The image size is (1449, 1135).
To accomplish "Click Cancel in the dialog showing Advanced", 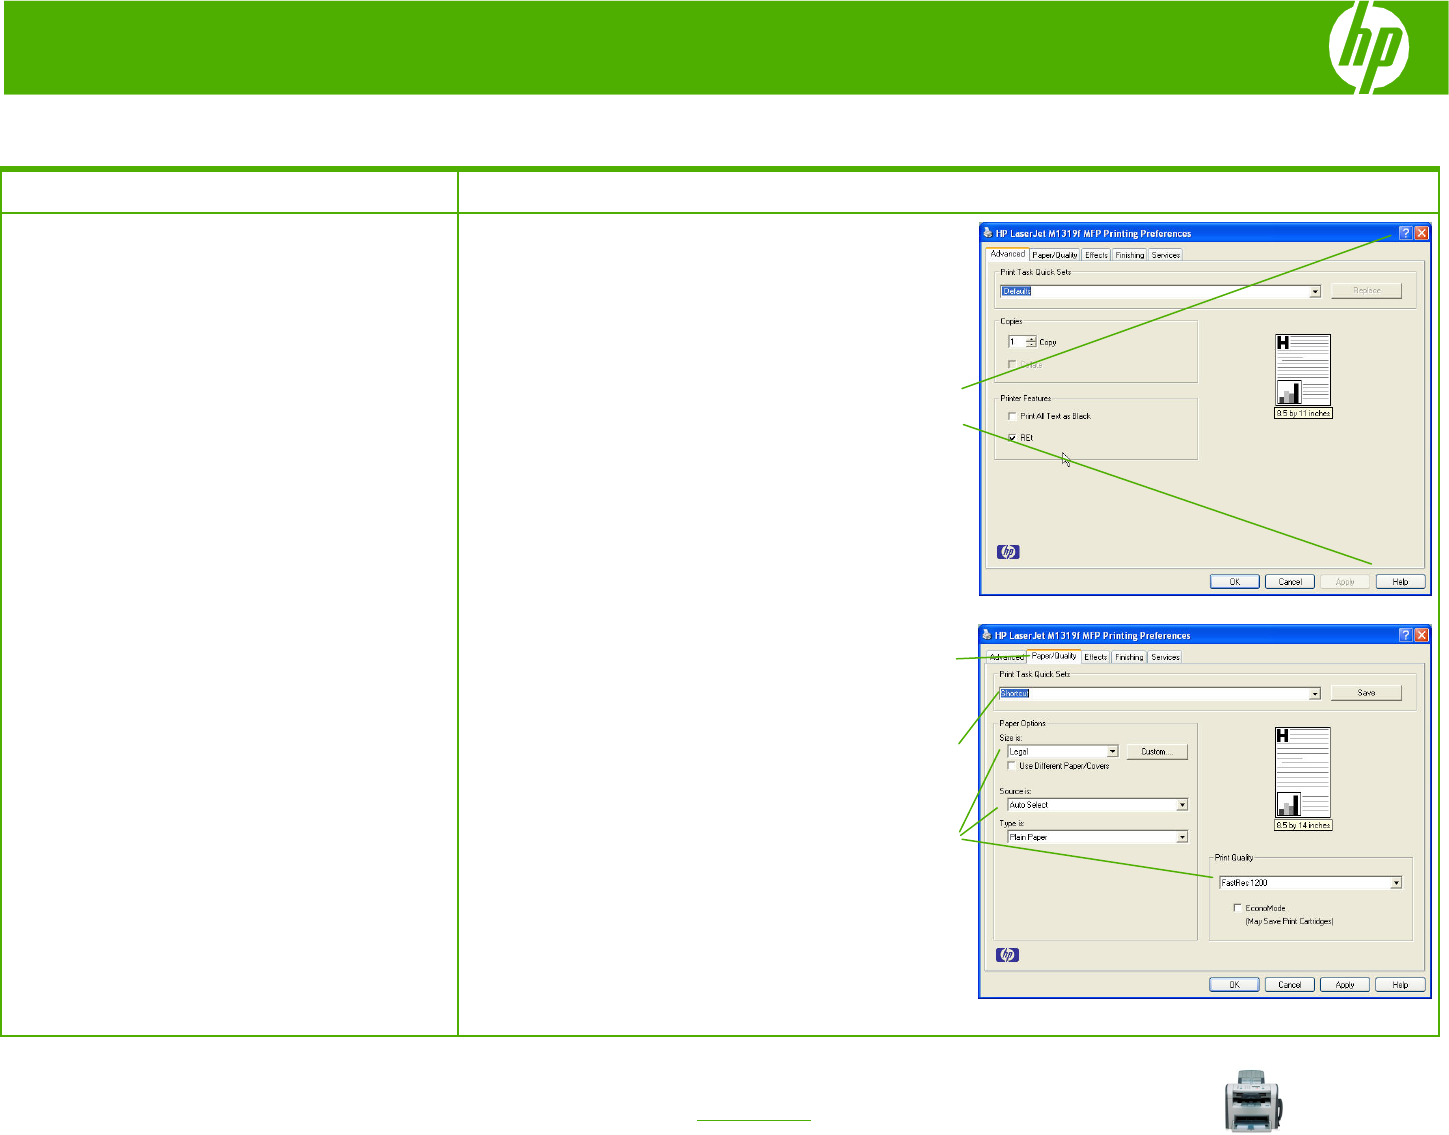I will (x=1290, y=582).
